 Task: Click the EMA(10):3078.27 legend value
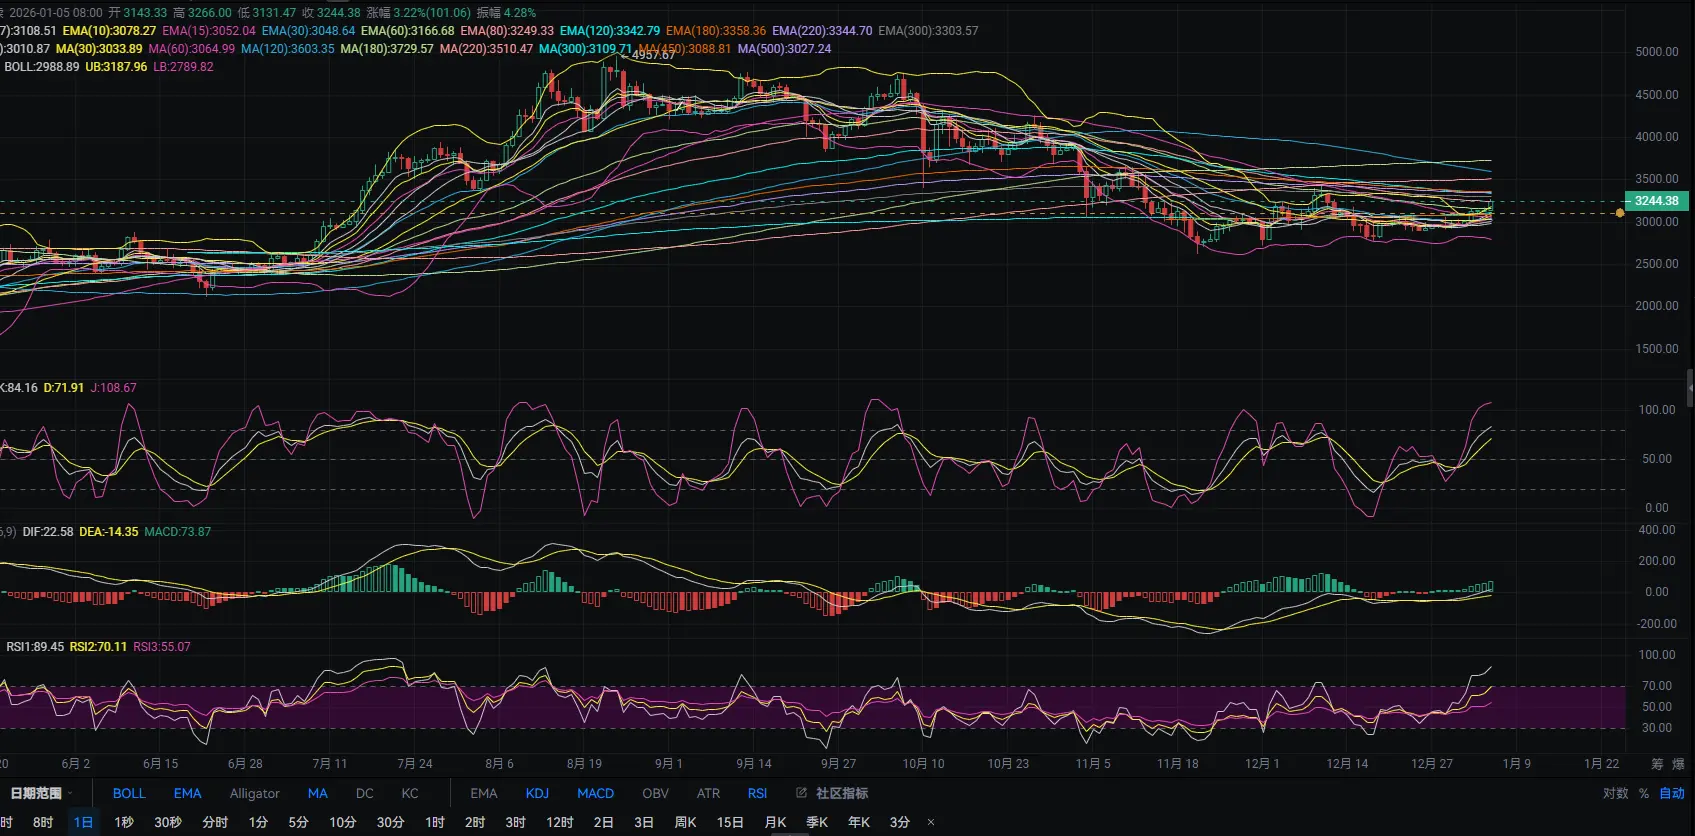point(109,31)
